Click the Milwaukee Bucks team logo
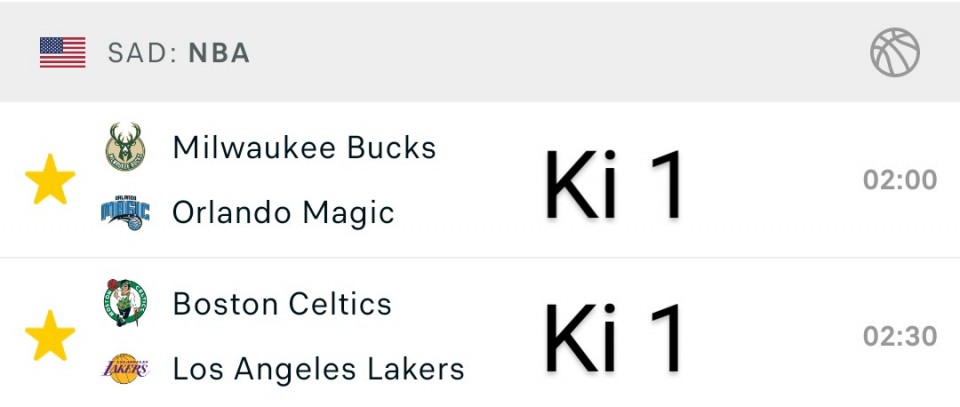Viewport: 960px width, 407px height. (x=126, y=147)
